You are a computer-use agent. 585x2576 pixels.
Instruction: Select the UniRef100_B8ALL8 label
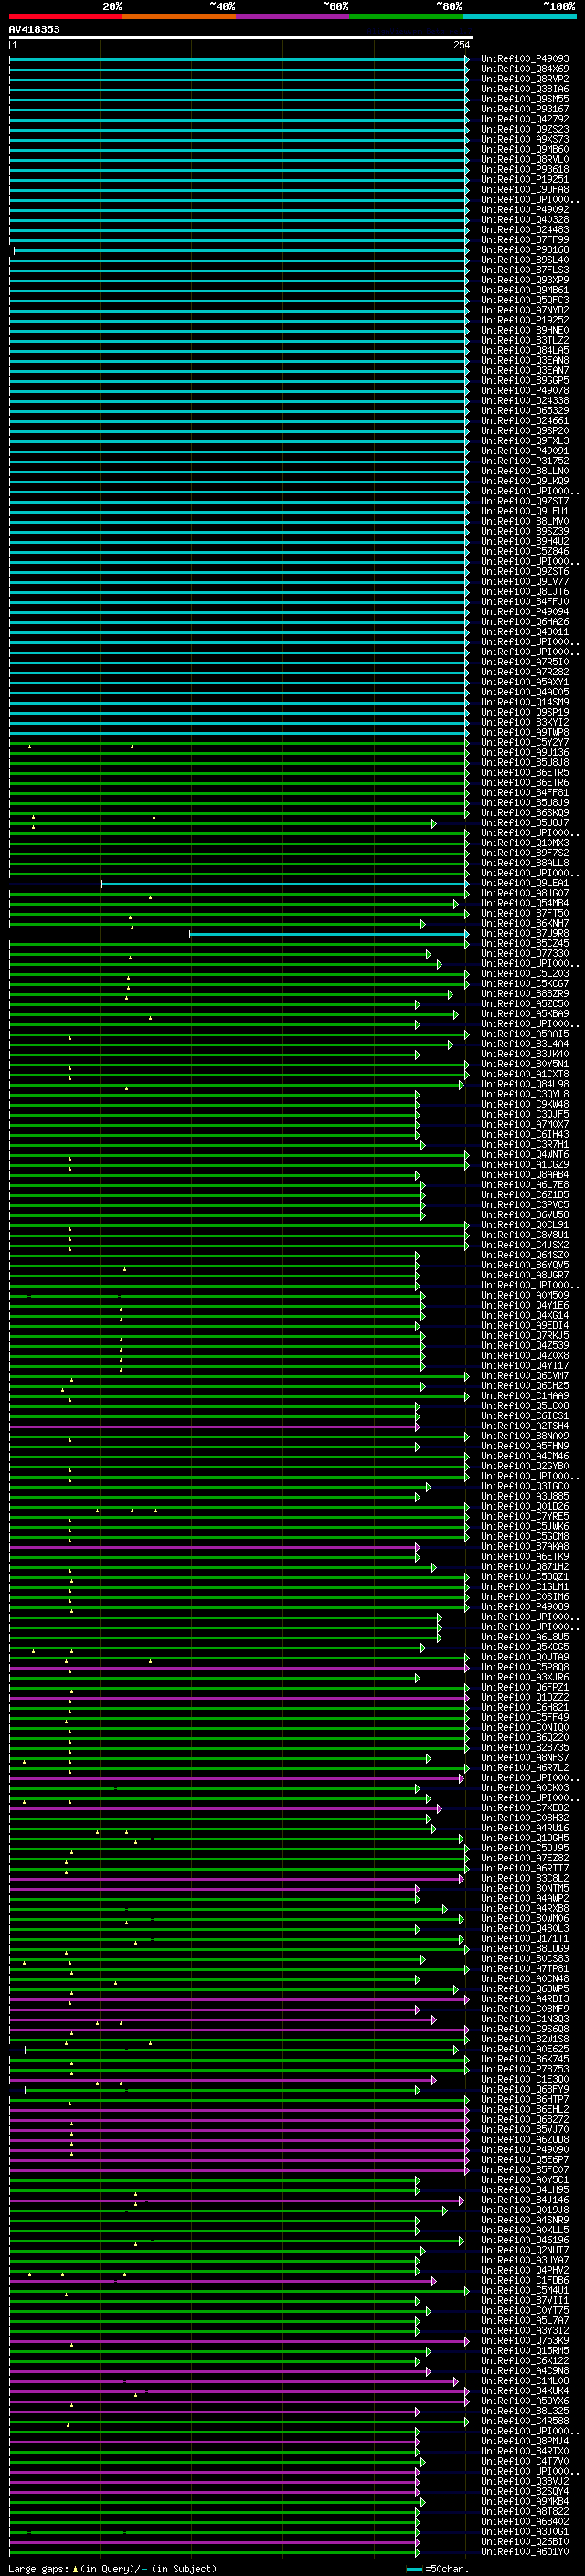(525, 863)
